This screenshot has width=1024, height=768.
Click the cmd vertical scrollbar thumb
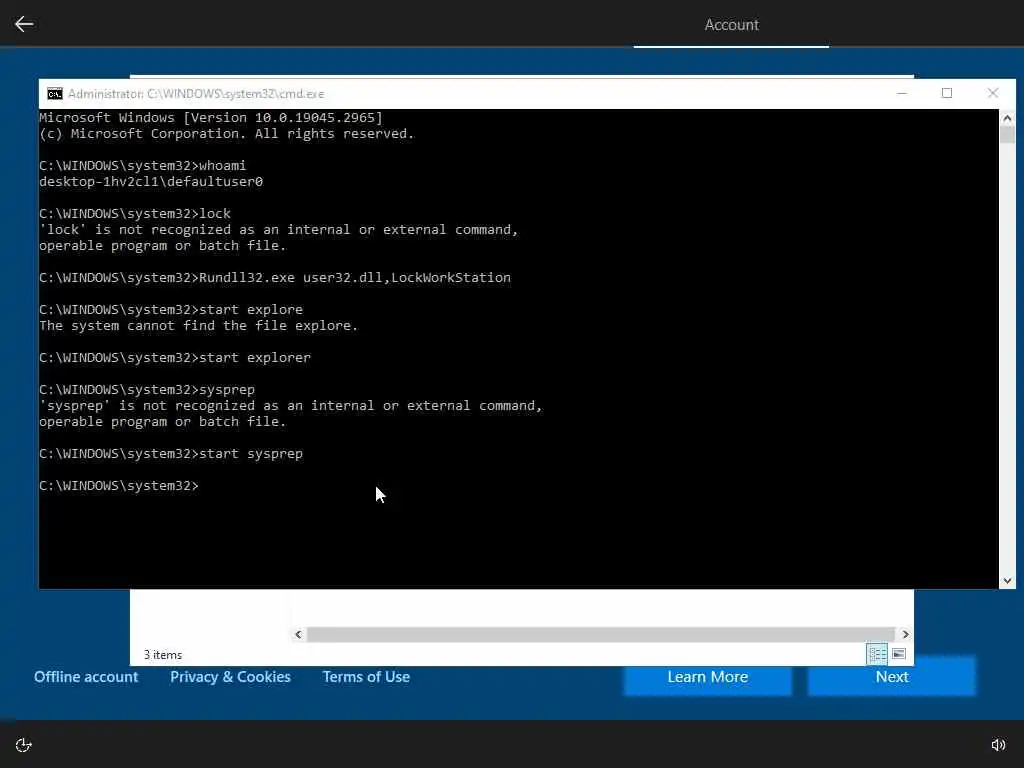tap(1007, 135)
